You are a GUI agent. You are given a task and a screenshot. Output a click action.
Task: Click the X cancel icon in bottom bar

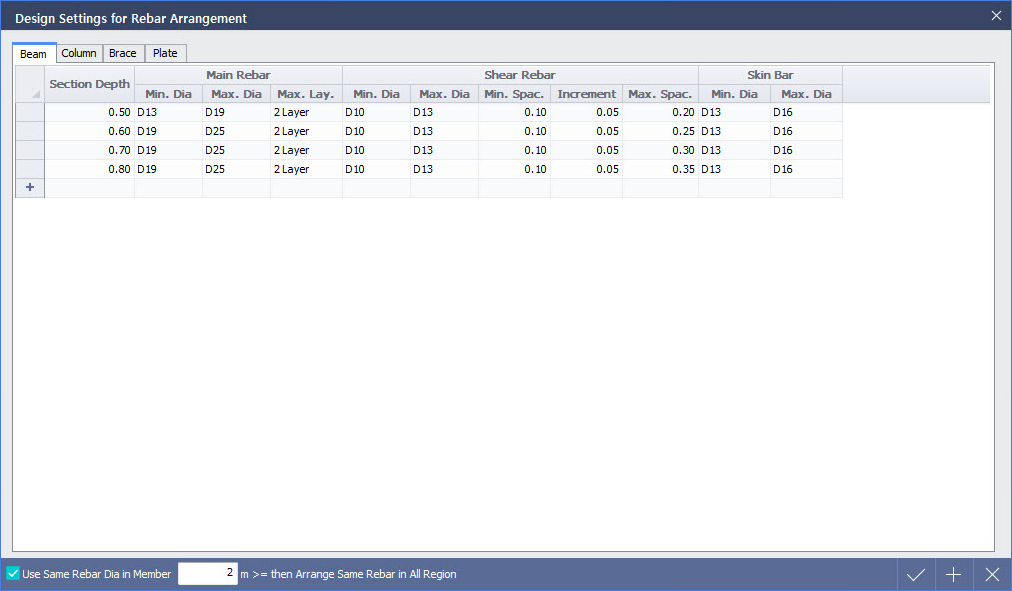click(991, 574)
